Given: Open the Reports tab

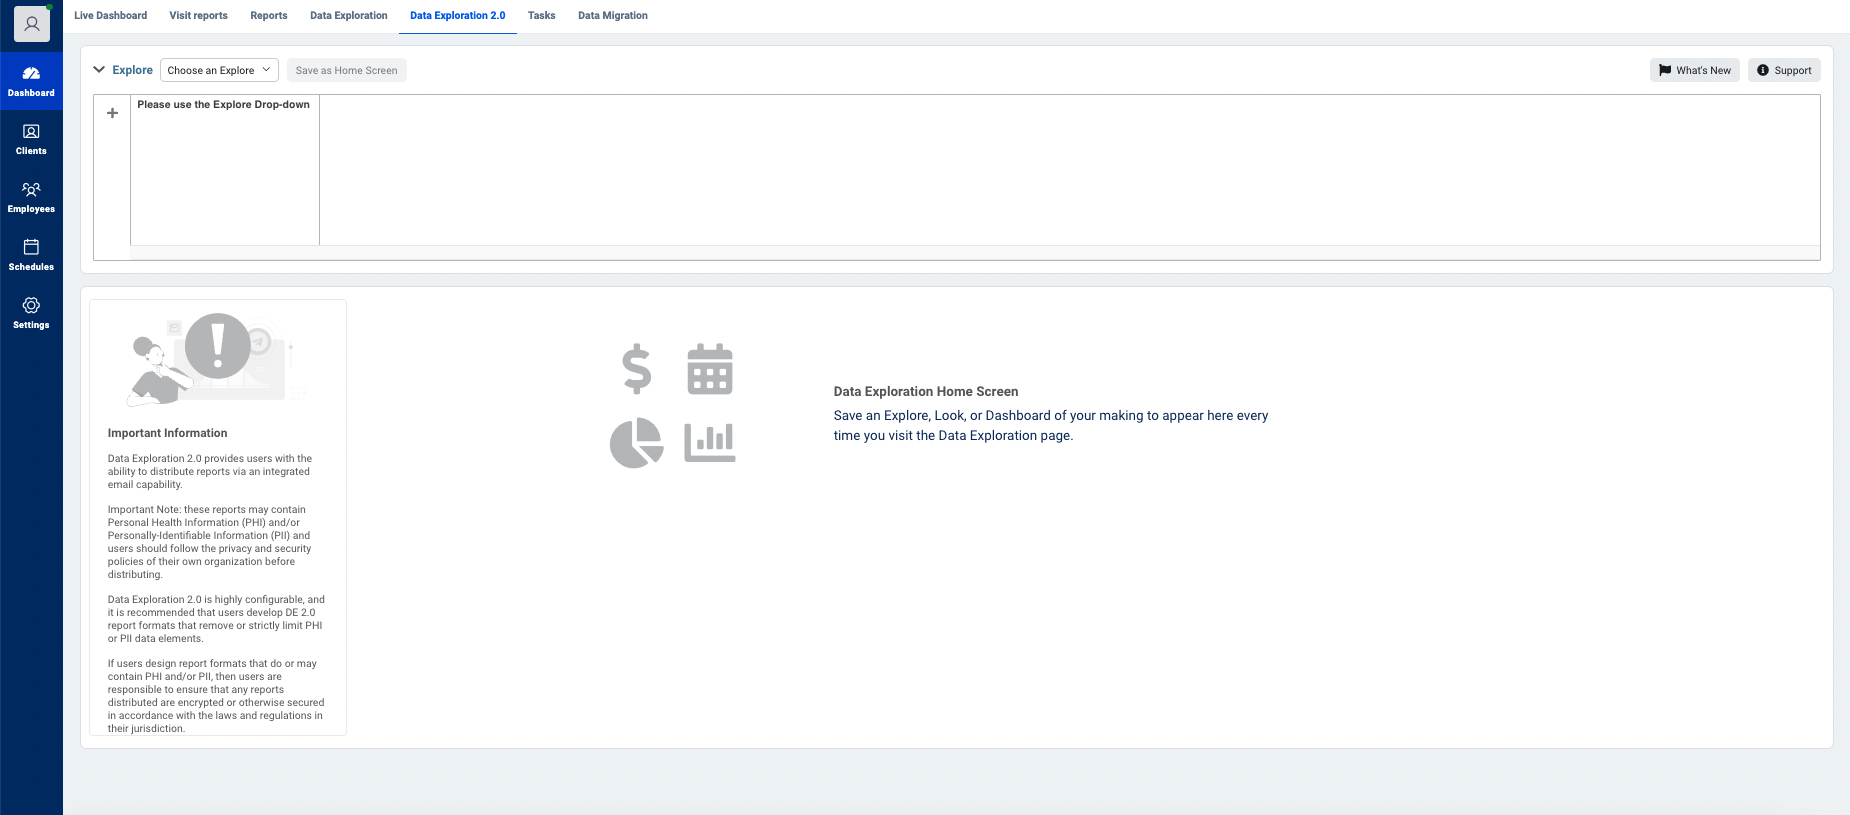Looking at the screenshot, I should coord(268,16).
